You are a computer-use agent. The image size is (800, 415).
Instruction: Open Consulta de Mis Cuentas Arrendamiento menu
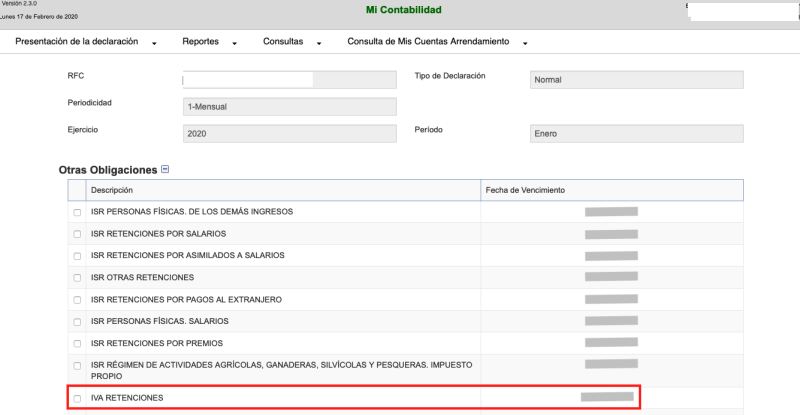tap(428, 41)
